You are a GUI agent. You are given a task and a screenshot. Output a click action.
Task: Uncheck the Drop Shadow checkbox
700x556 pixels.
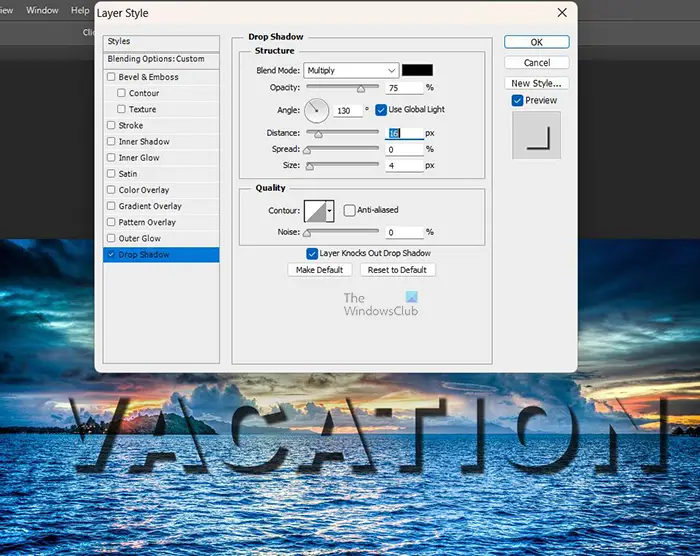[111, 255]
